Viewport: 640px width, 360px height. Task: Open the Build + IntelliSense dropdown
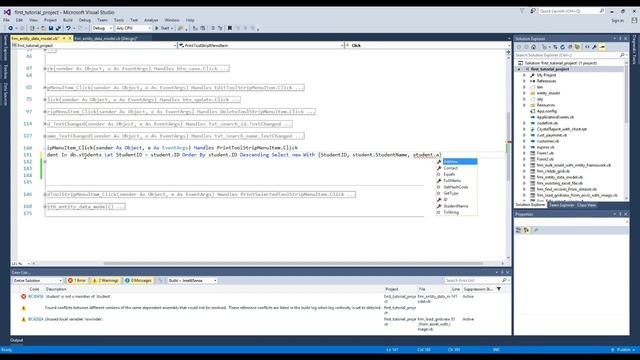[x=192, y=280]
